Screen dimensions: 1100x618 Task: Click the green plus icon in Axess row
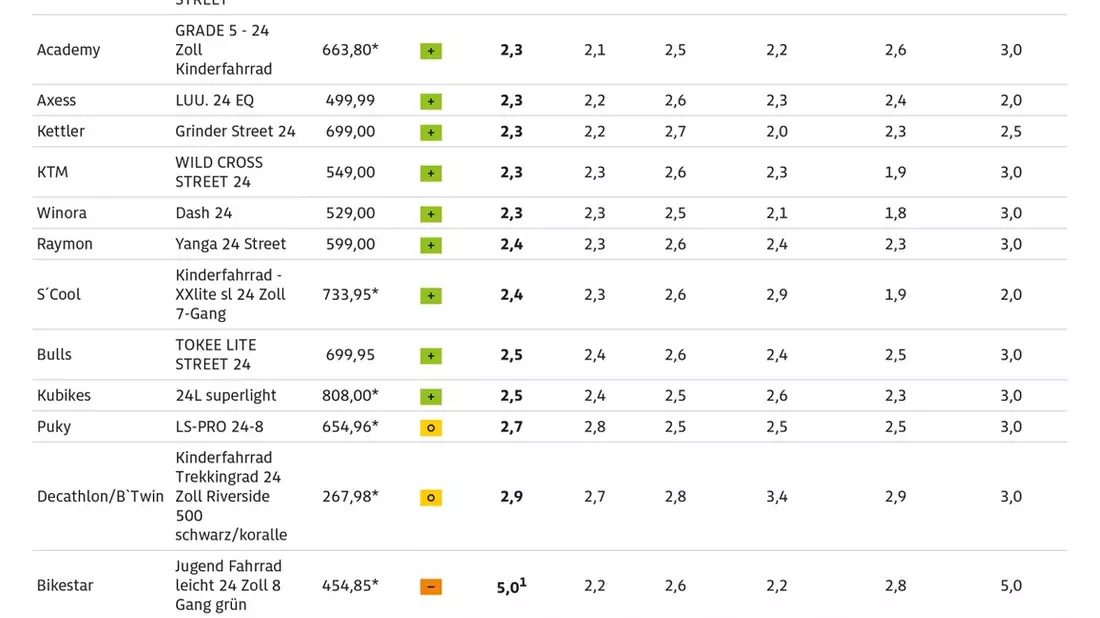[x=431, y=101]
